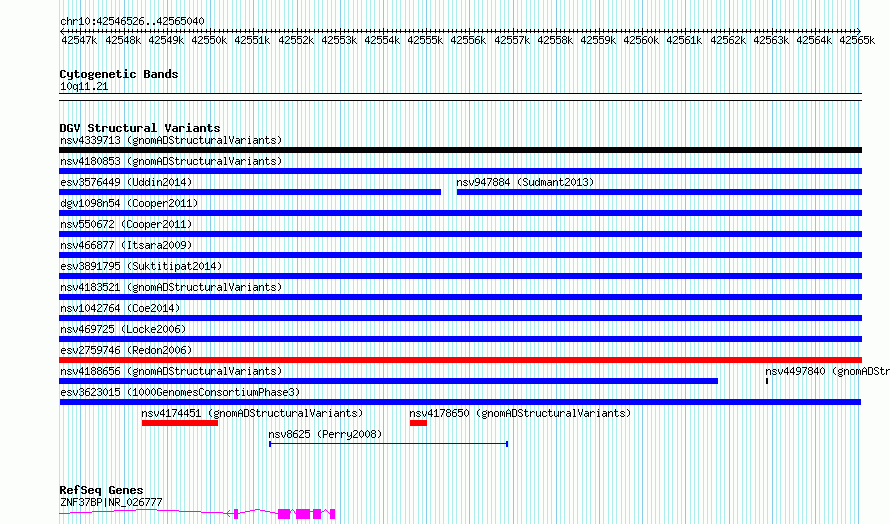Screen dimensions: 890x524
Task: Click the blue nsv4188656 variant bar
Action: pos(388,381)
